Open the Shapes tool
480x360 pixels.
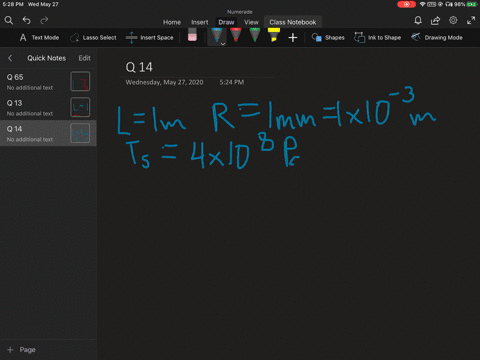(328, 38)
